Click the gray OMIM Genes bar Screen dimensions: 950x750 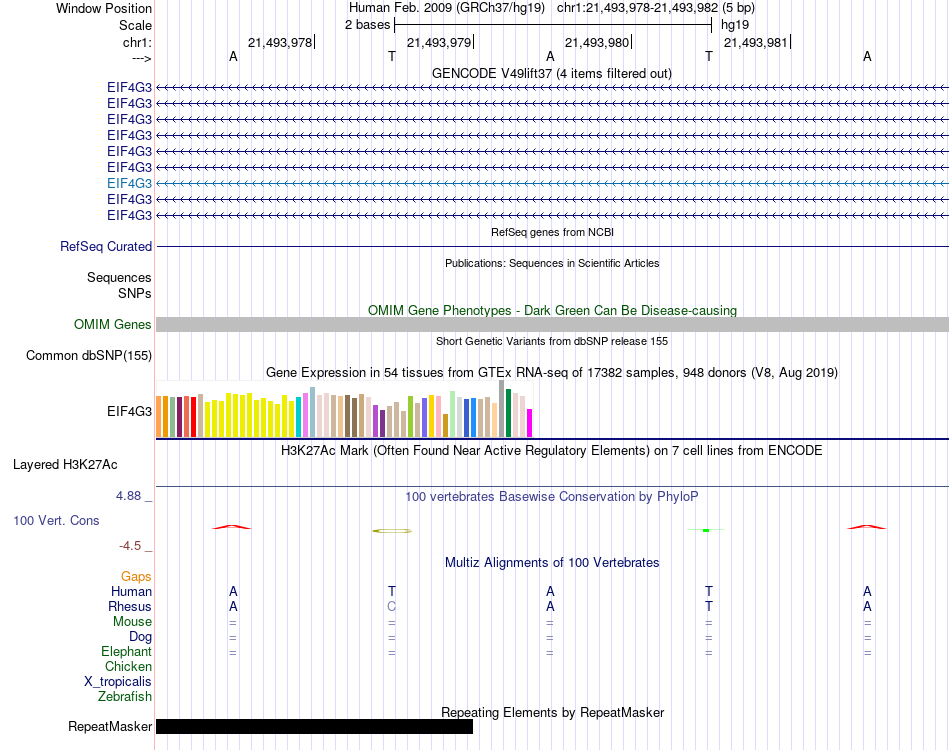point(552,325)
